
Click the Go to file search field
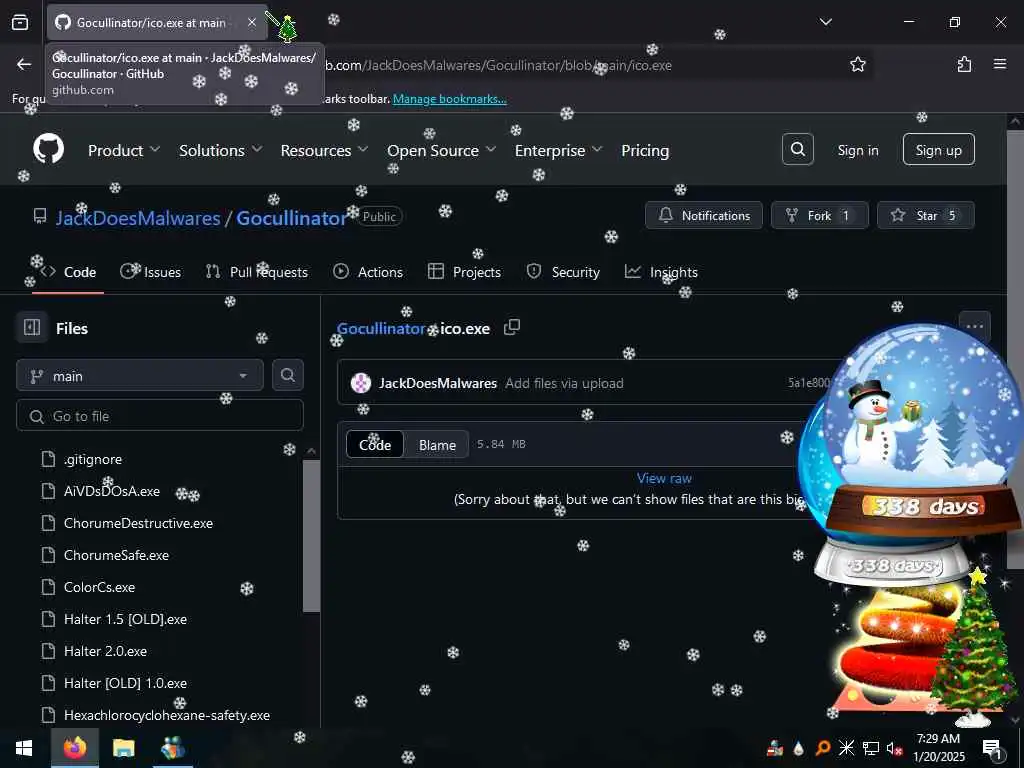point(160,416)
